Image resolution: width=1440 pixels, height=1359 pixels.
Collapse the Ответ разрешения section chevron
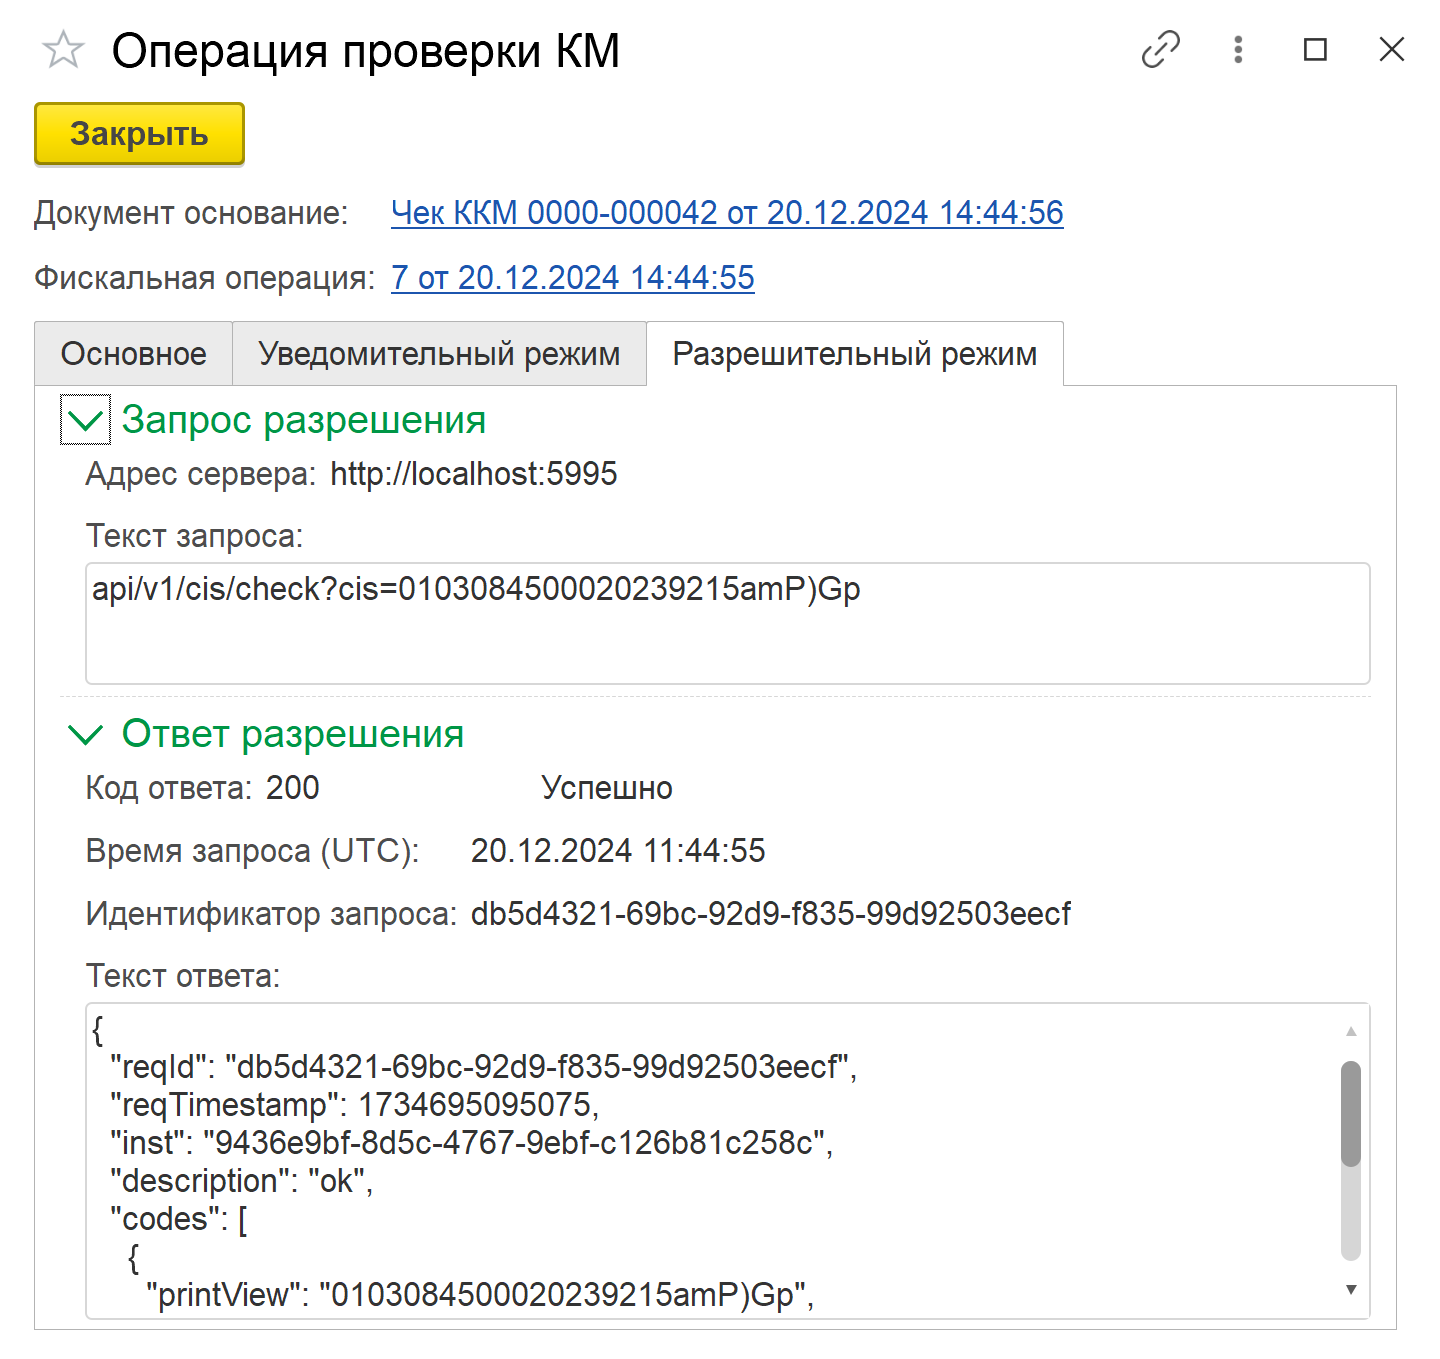tap(85, 735)
